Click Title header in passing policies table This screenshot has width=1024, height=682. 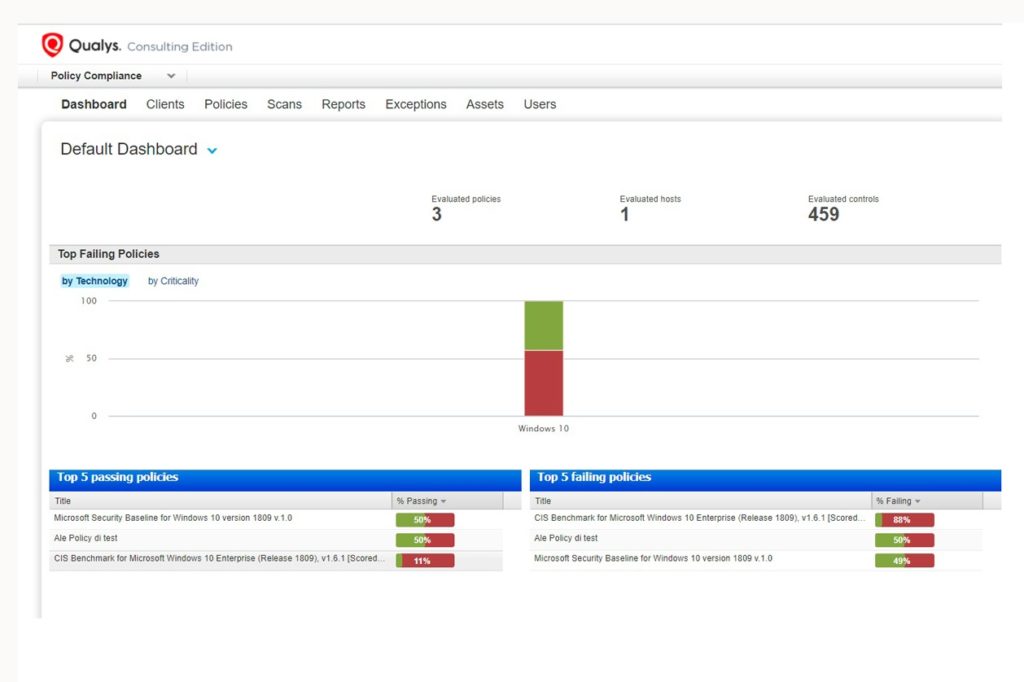pyautogui.click(x=63, y=501)
